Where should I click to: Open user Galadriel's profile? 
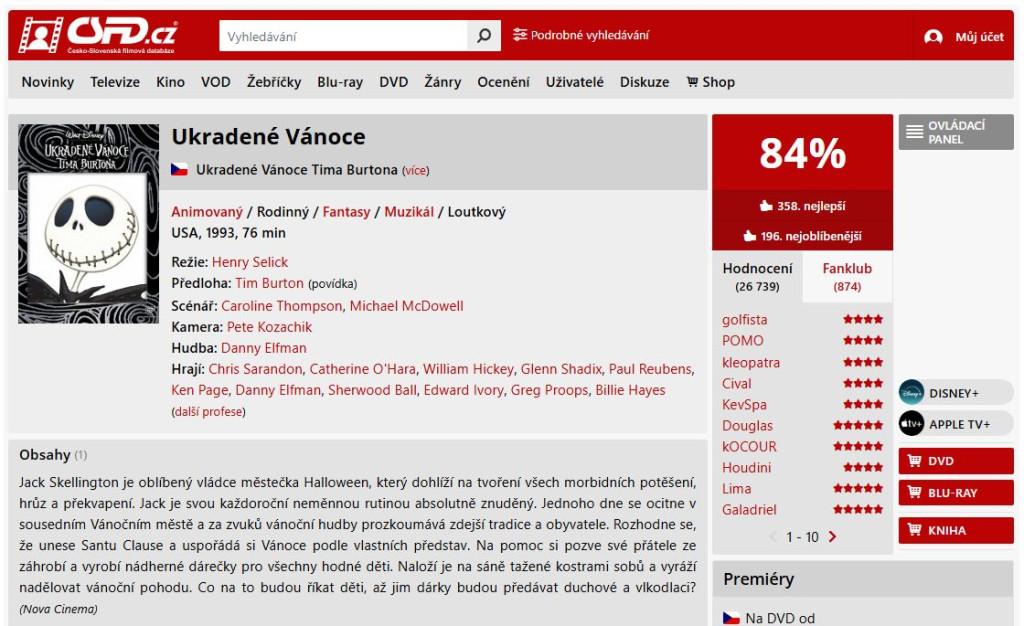749,510
